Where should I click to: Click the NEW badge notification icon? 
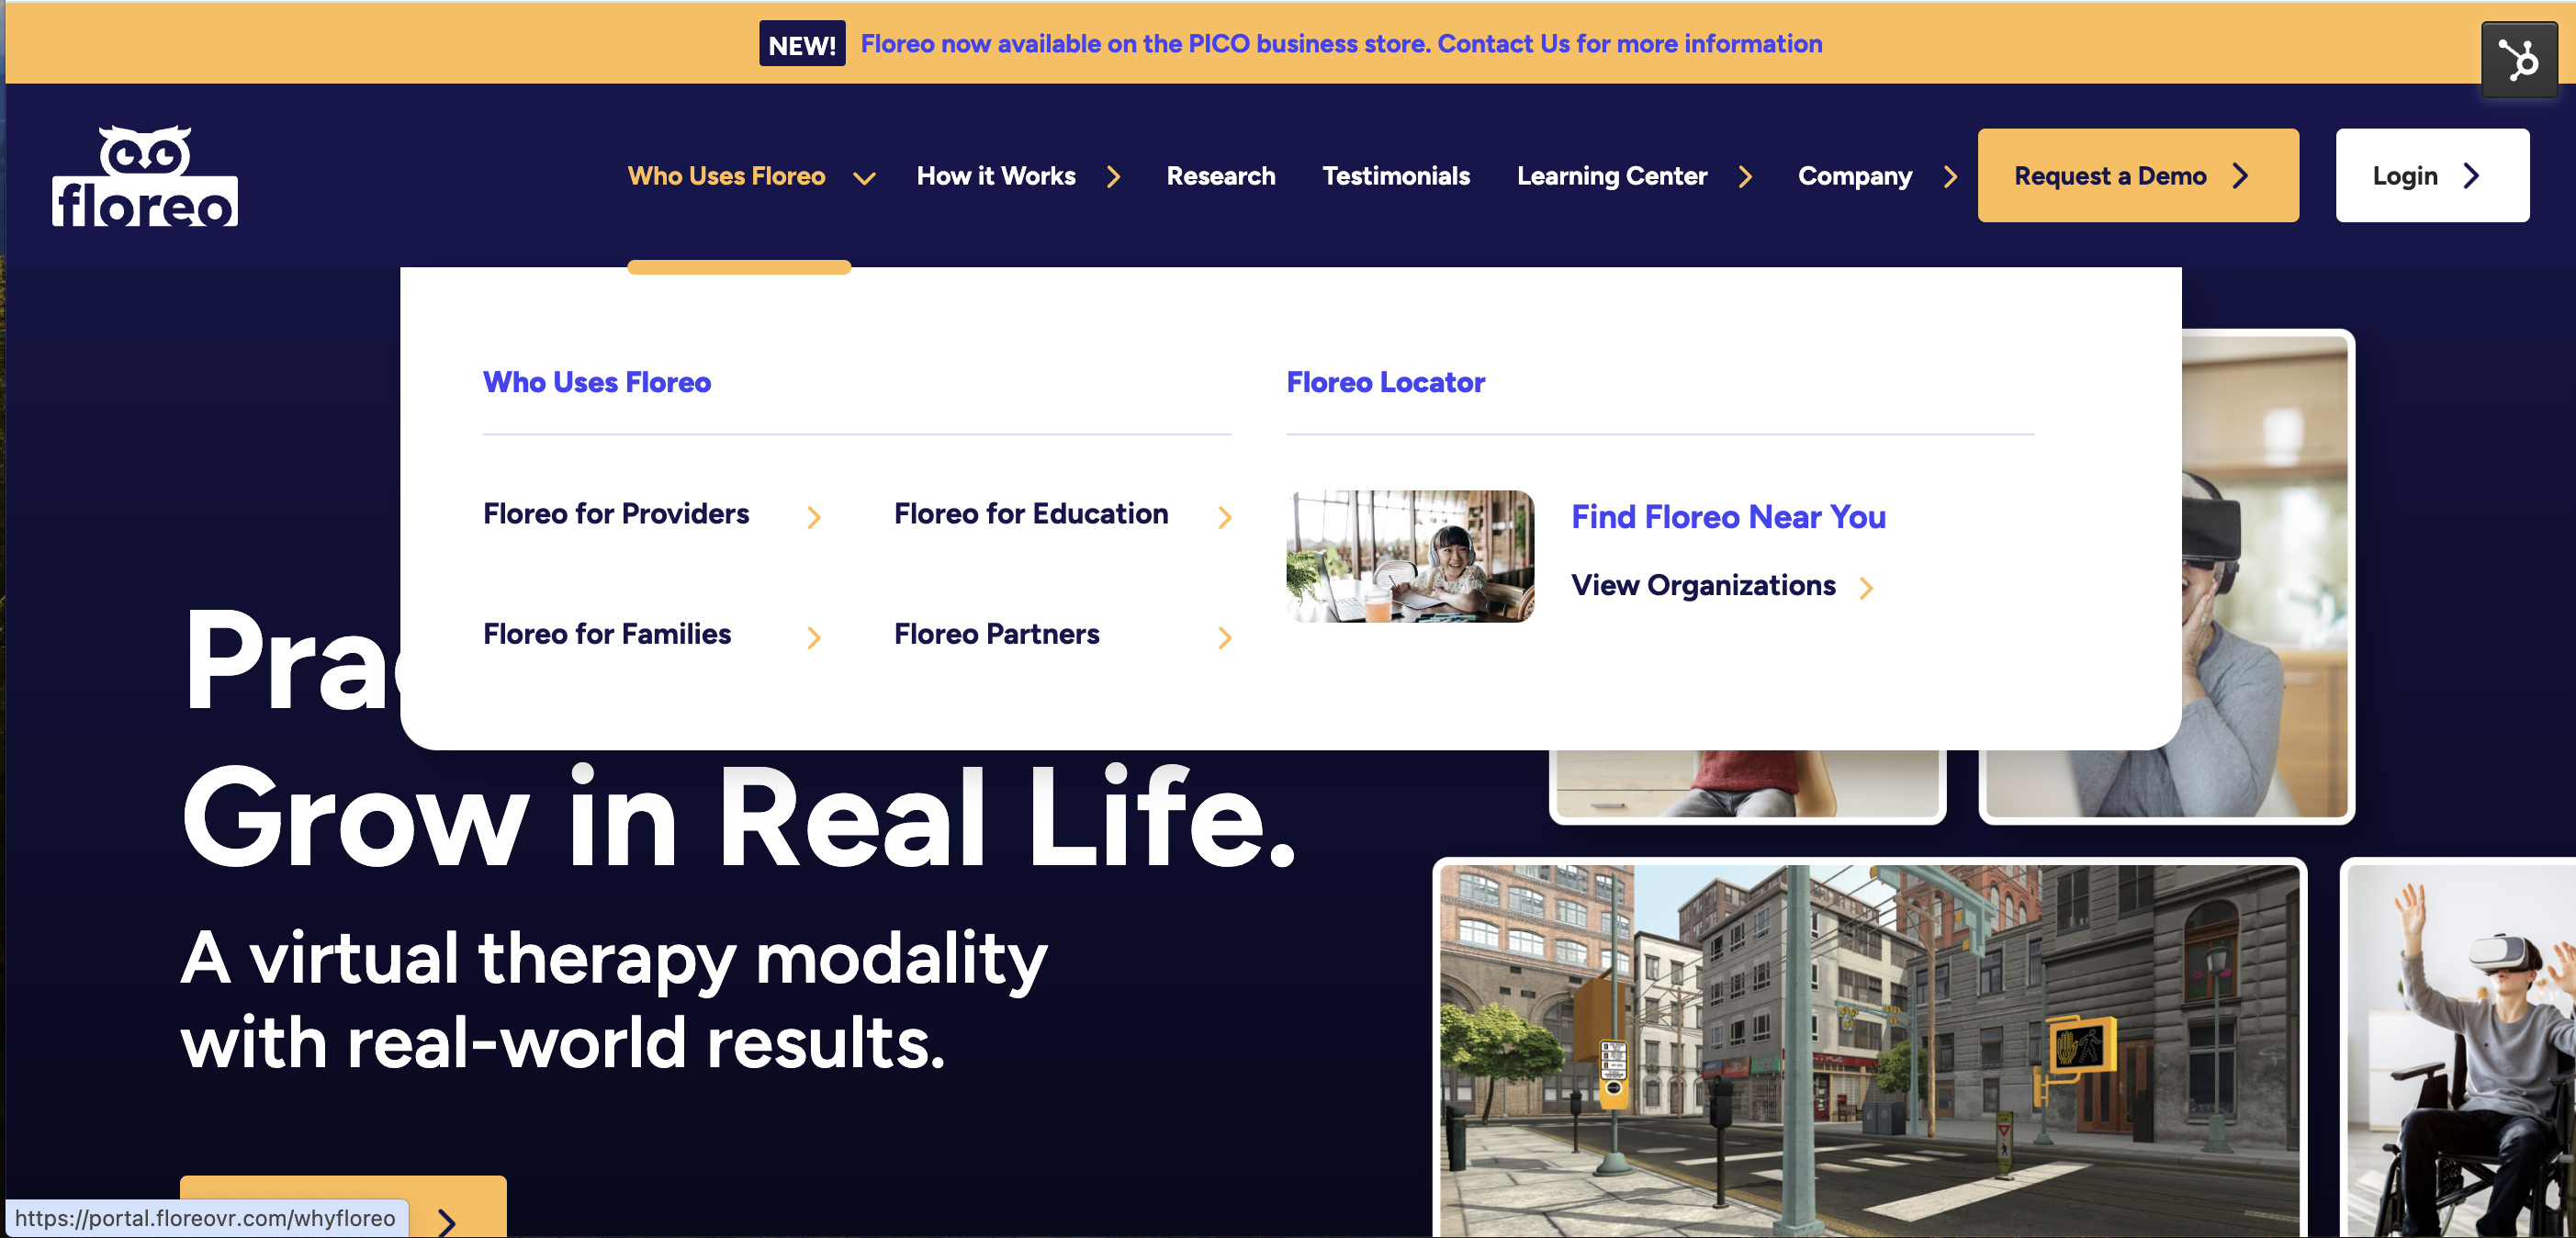point(800,41)
